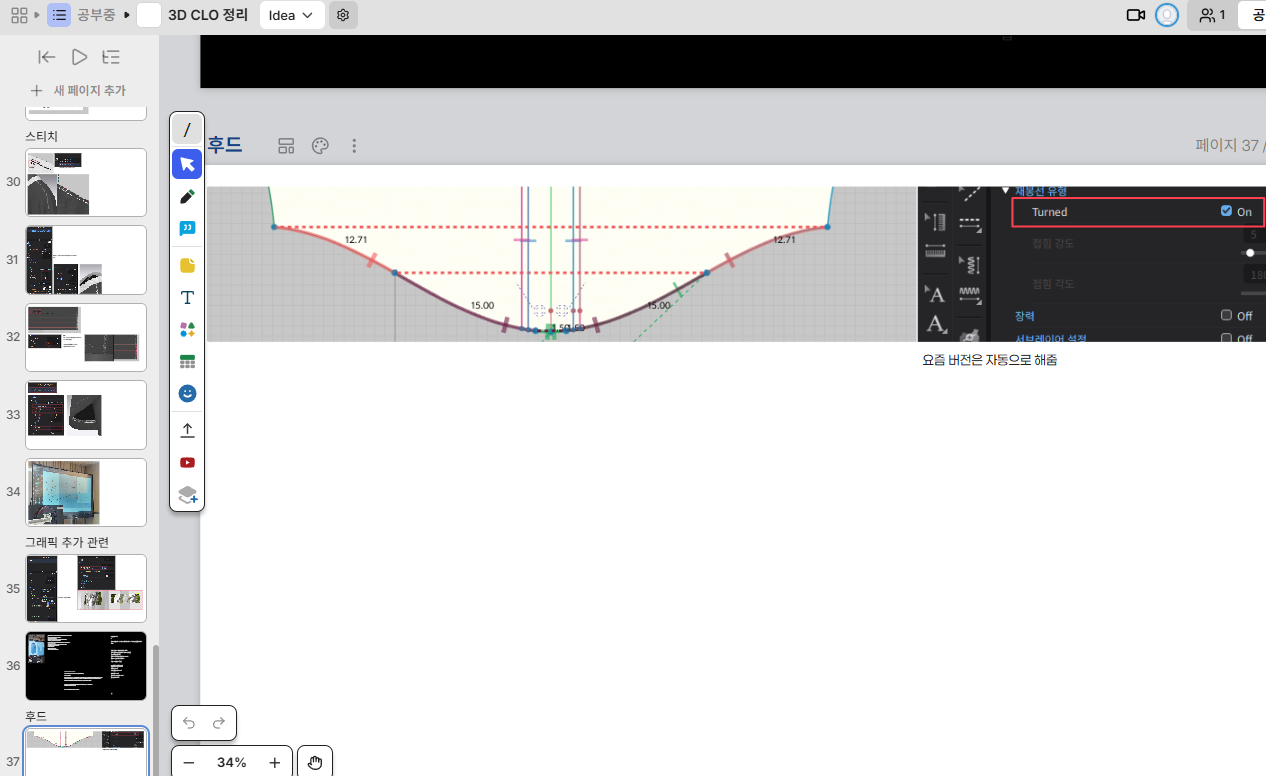Click the upload file icon
Screen dimensions: 1266x776
187,430
